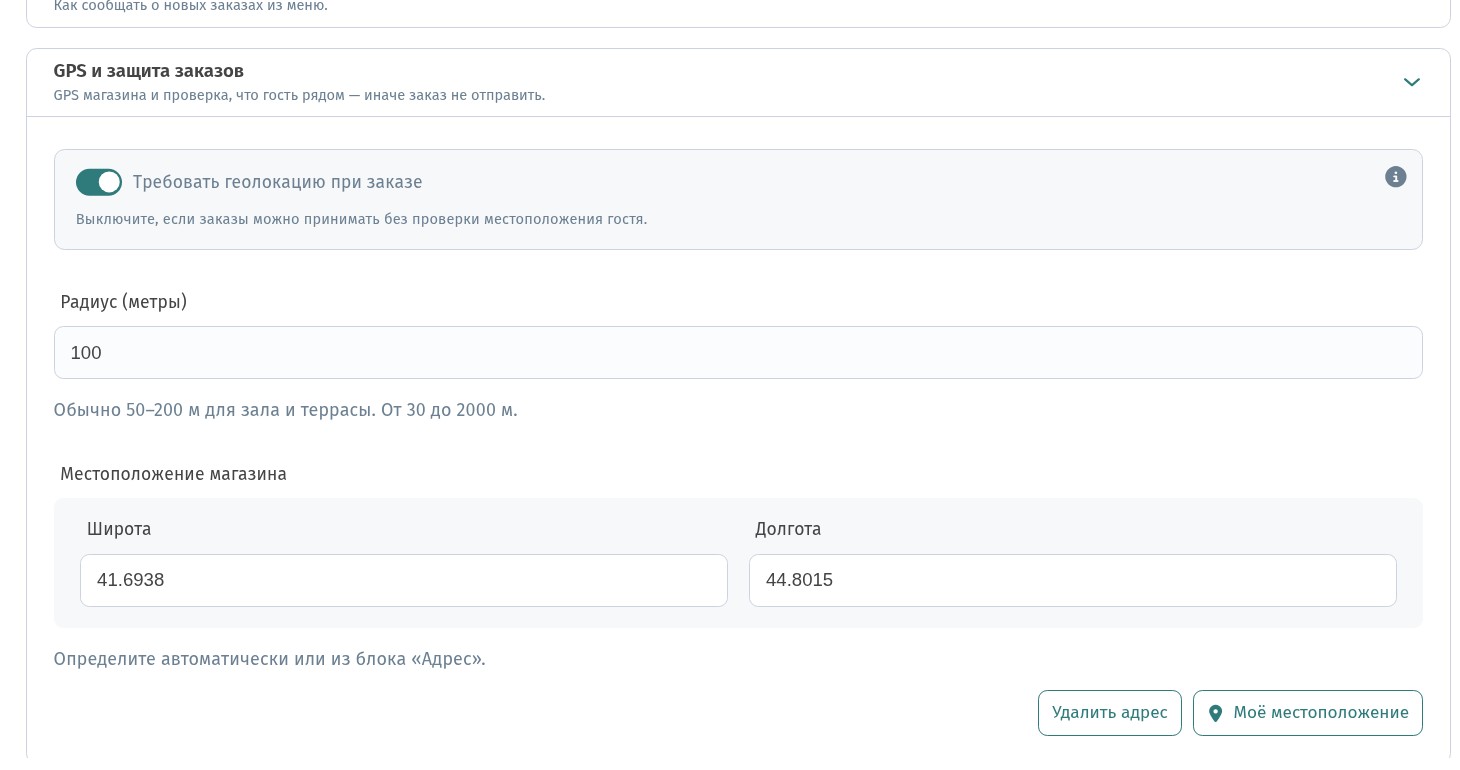Click the «Выключите, если заказы можно принимать» description
1460x770 pixels.
pyautogui.click(x=362, y=219)
